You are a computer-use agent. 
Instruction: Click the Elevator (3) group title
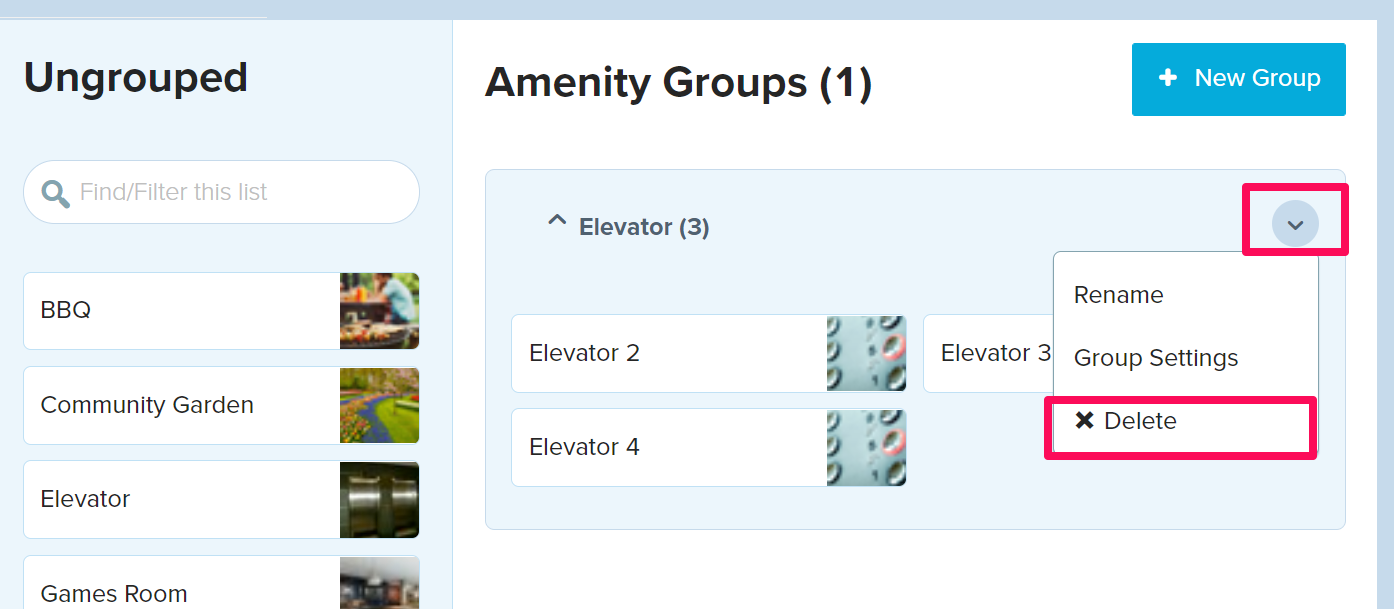pyautogui.click(x=644, y=227)
